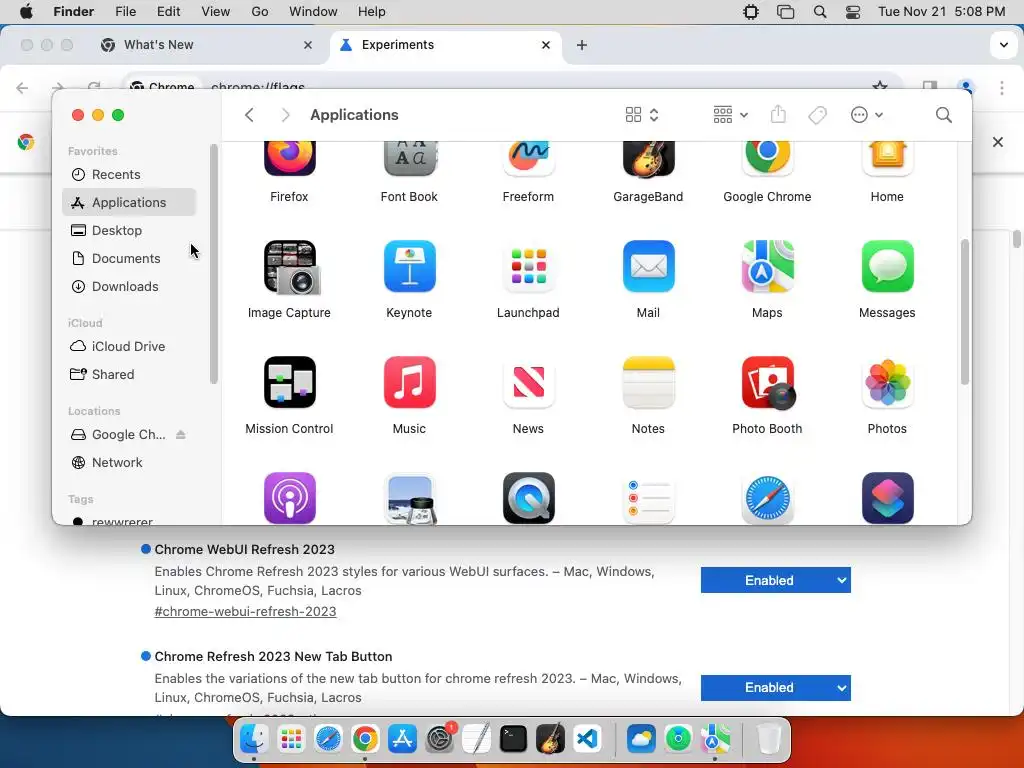Select the Mission Control app icon
The image size is (1024, 768).
pos(289,382)
